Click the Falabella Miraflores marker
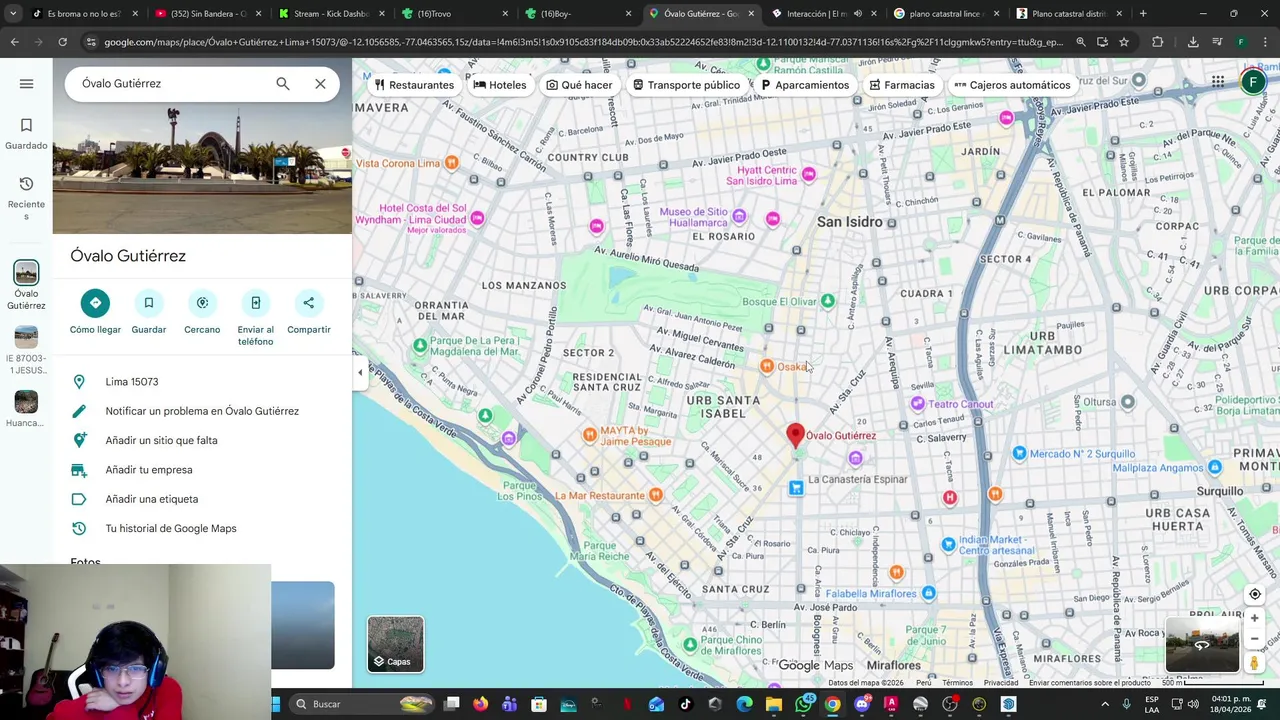The height and width of the screenshot is (720, 1280). tap(928, 594)
